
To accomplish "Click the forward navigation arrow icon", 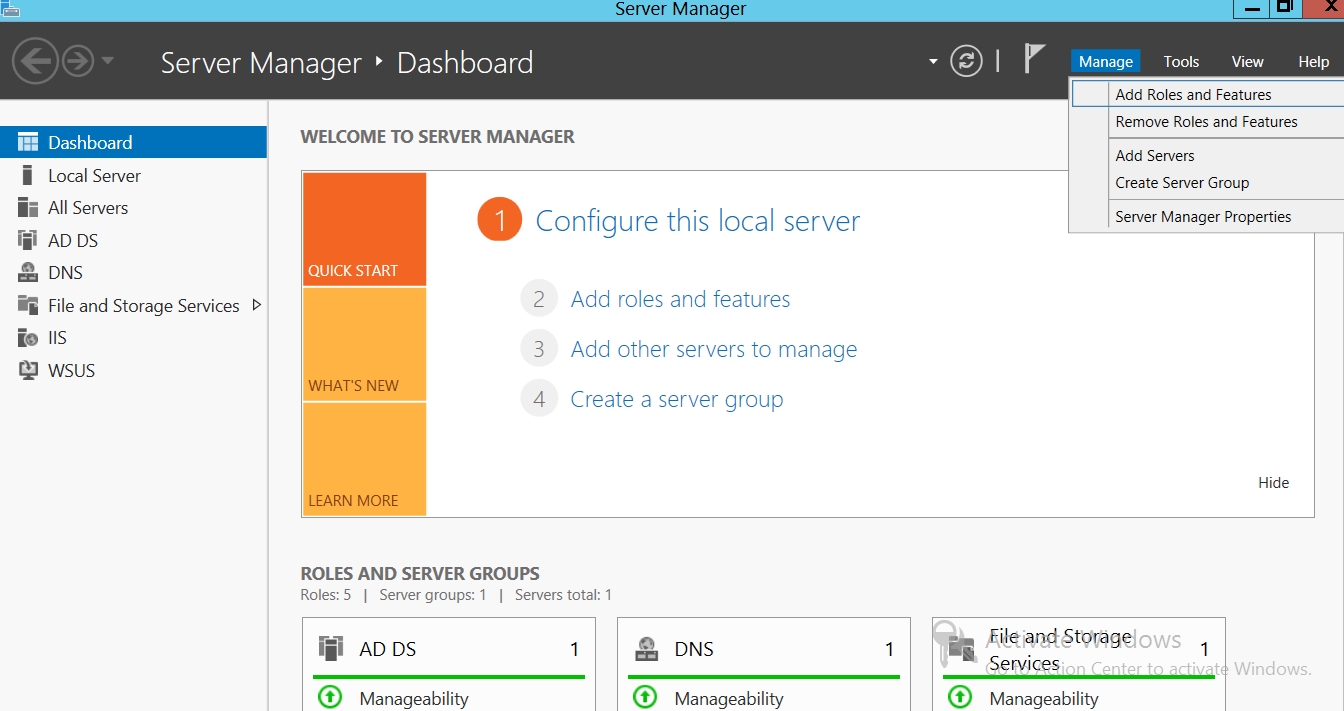I will tap(78, 62).
